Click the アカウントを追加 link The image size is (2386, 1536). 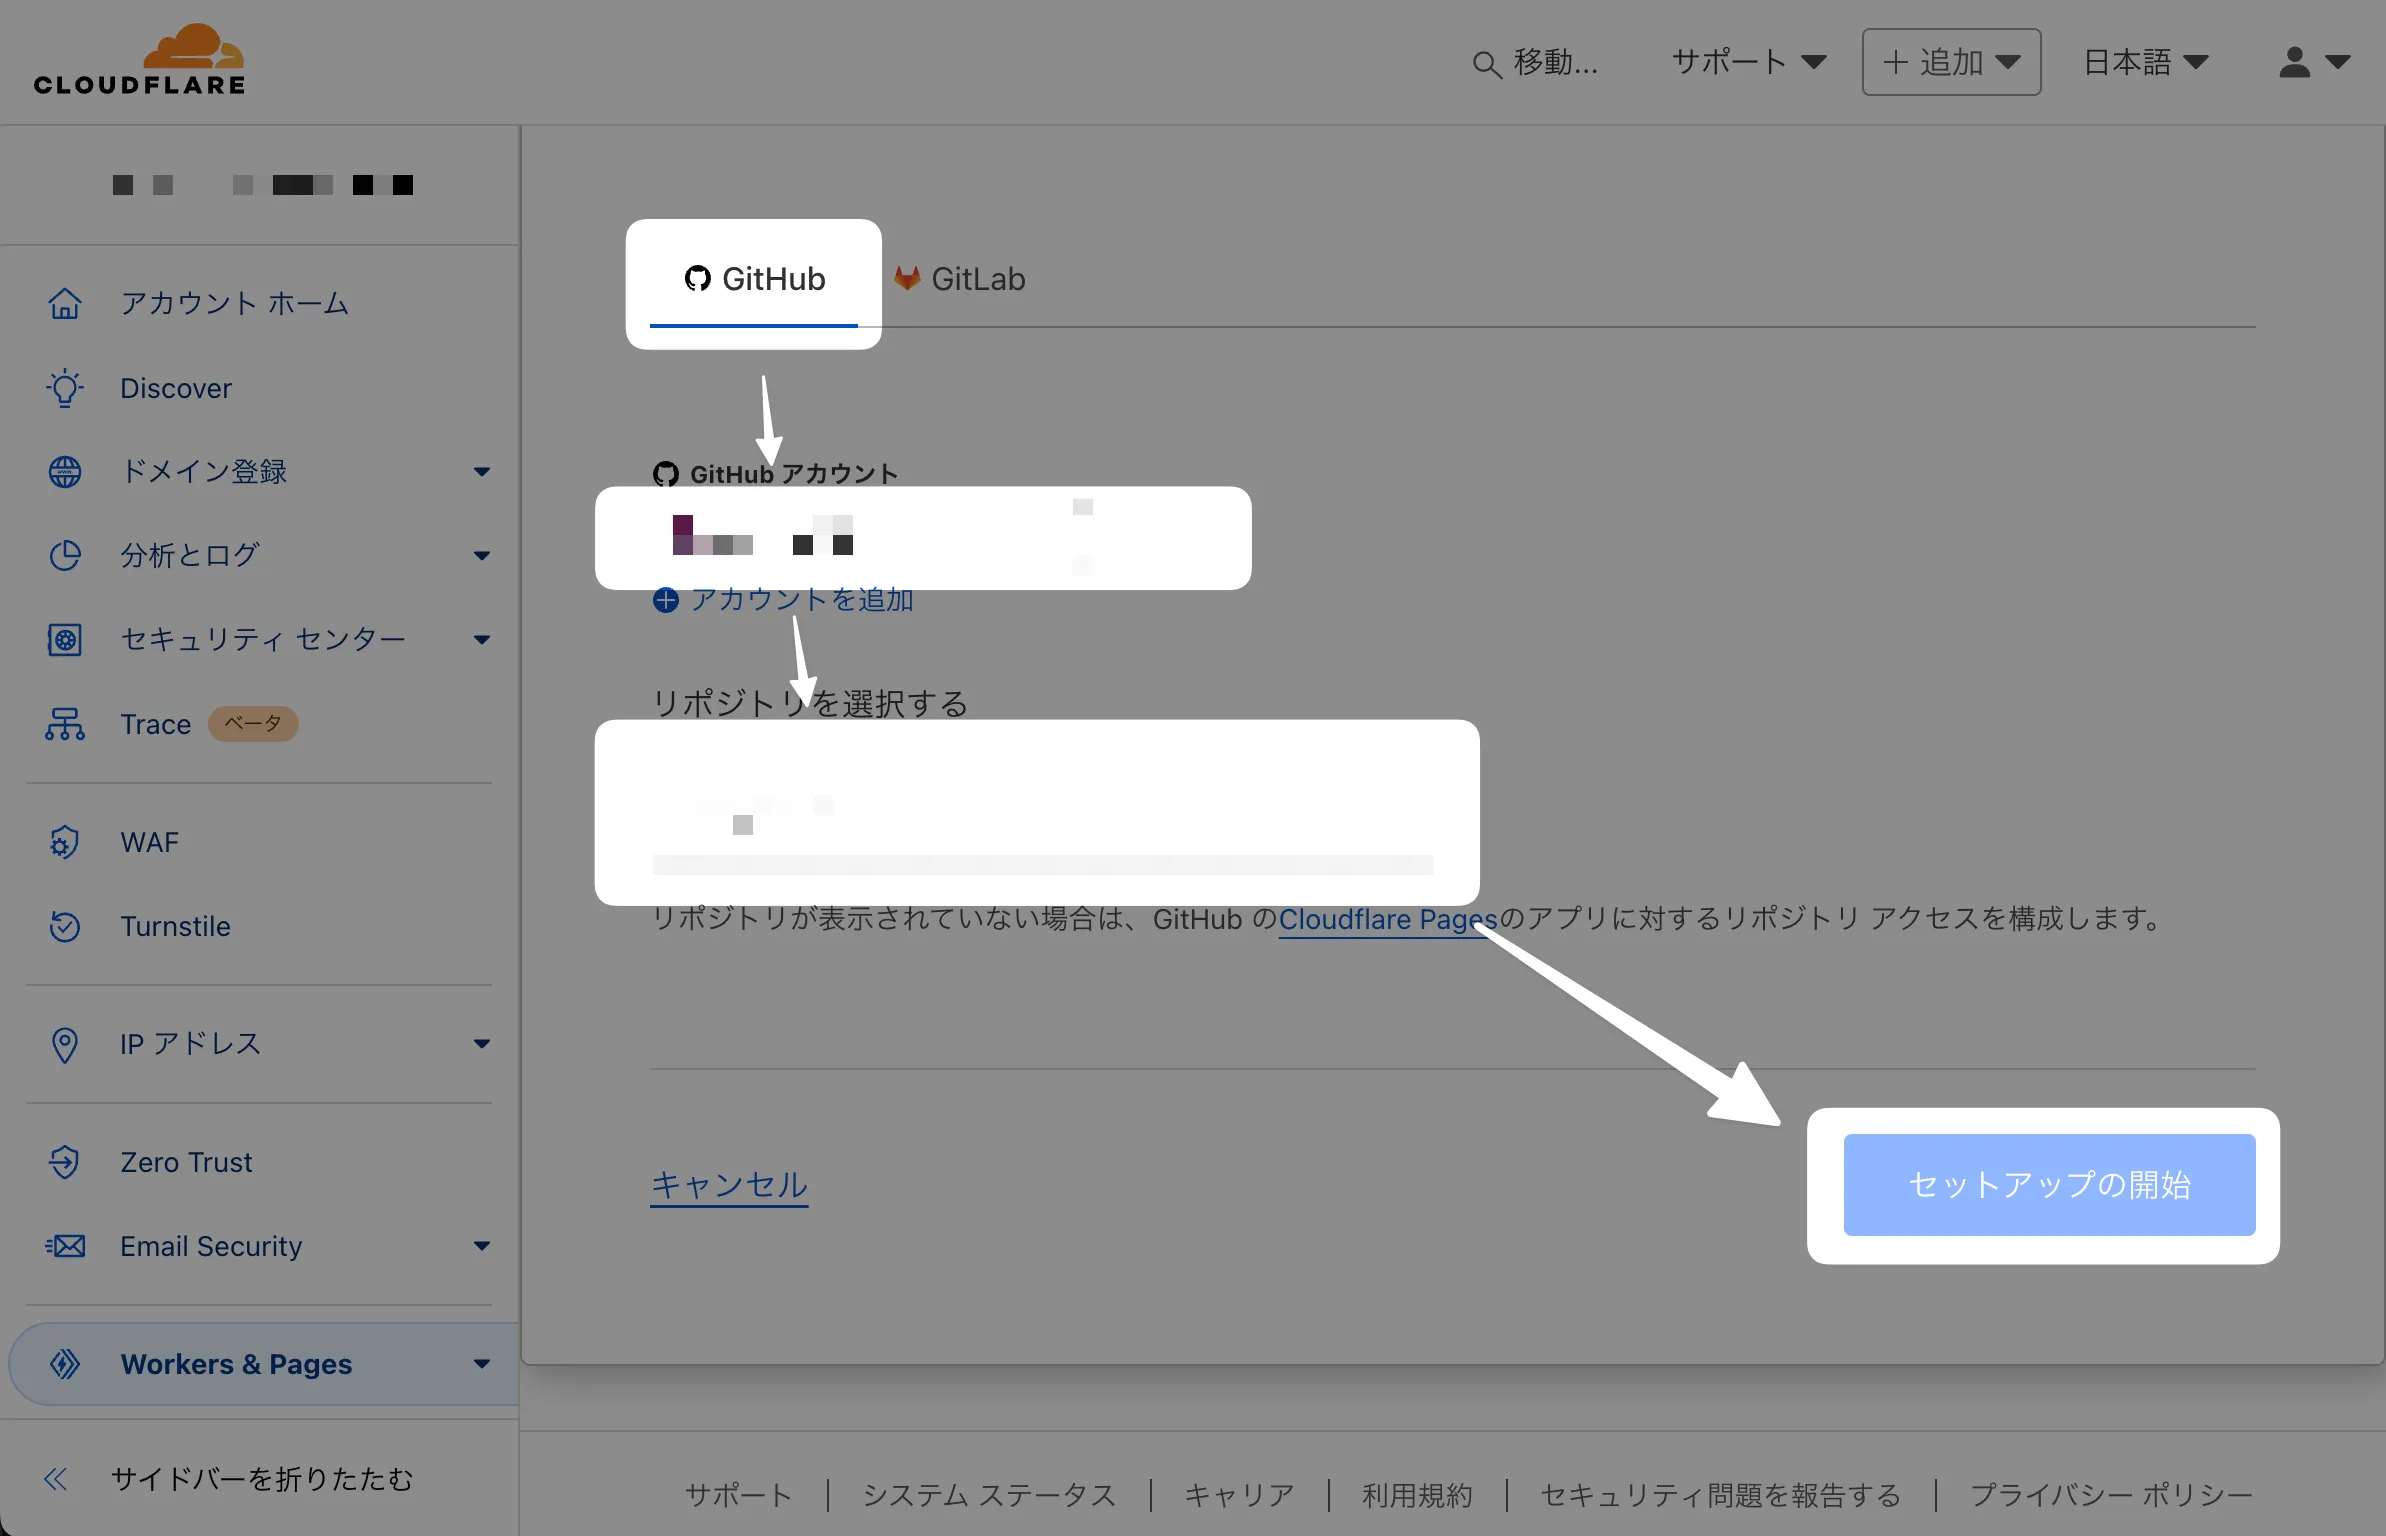click(784, 600)
